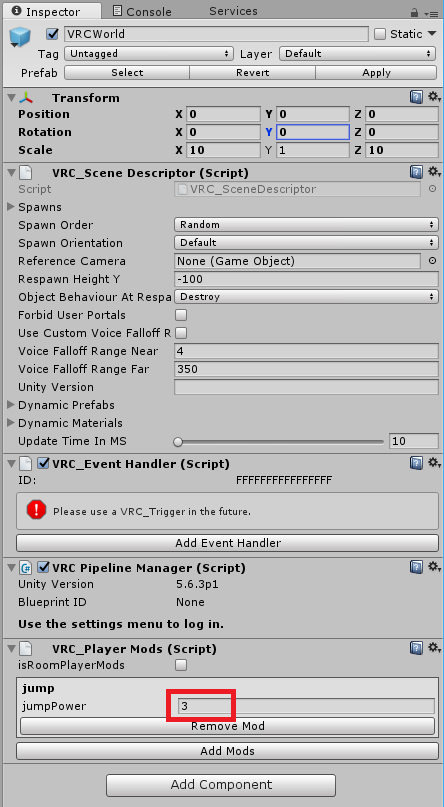Viewport: 444px width, 807px height.
Task: Click the Scale X value field
Action: click(223, 150)
